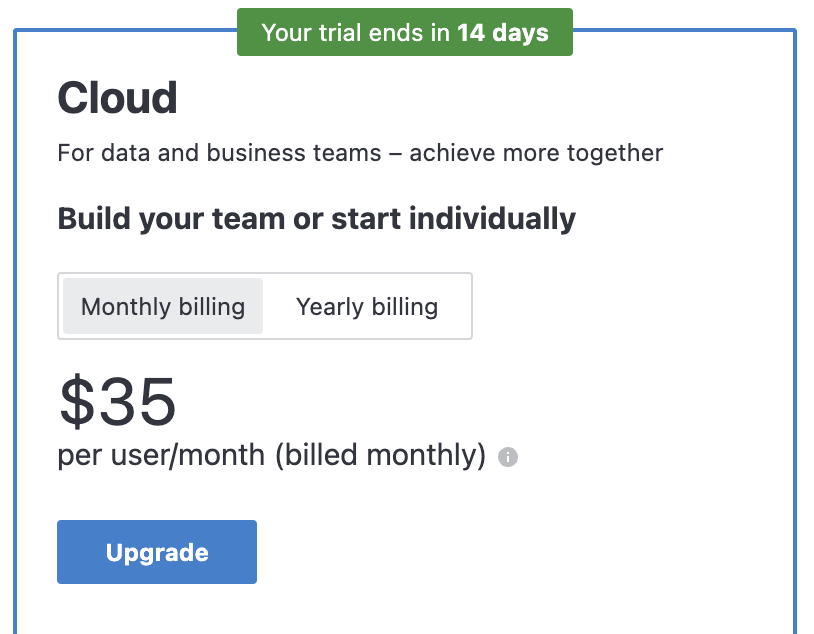Click the bold 14 days text
The image size is (814, 634).
(503, 32)
